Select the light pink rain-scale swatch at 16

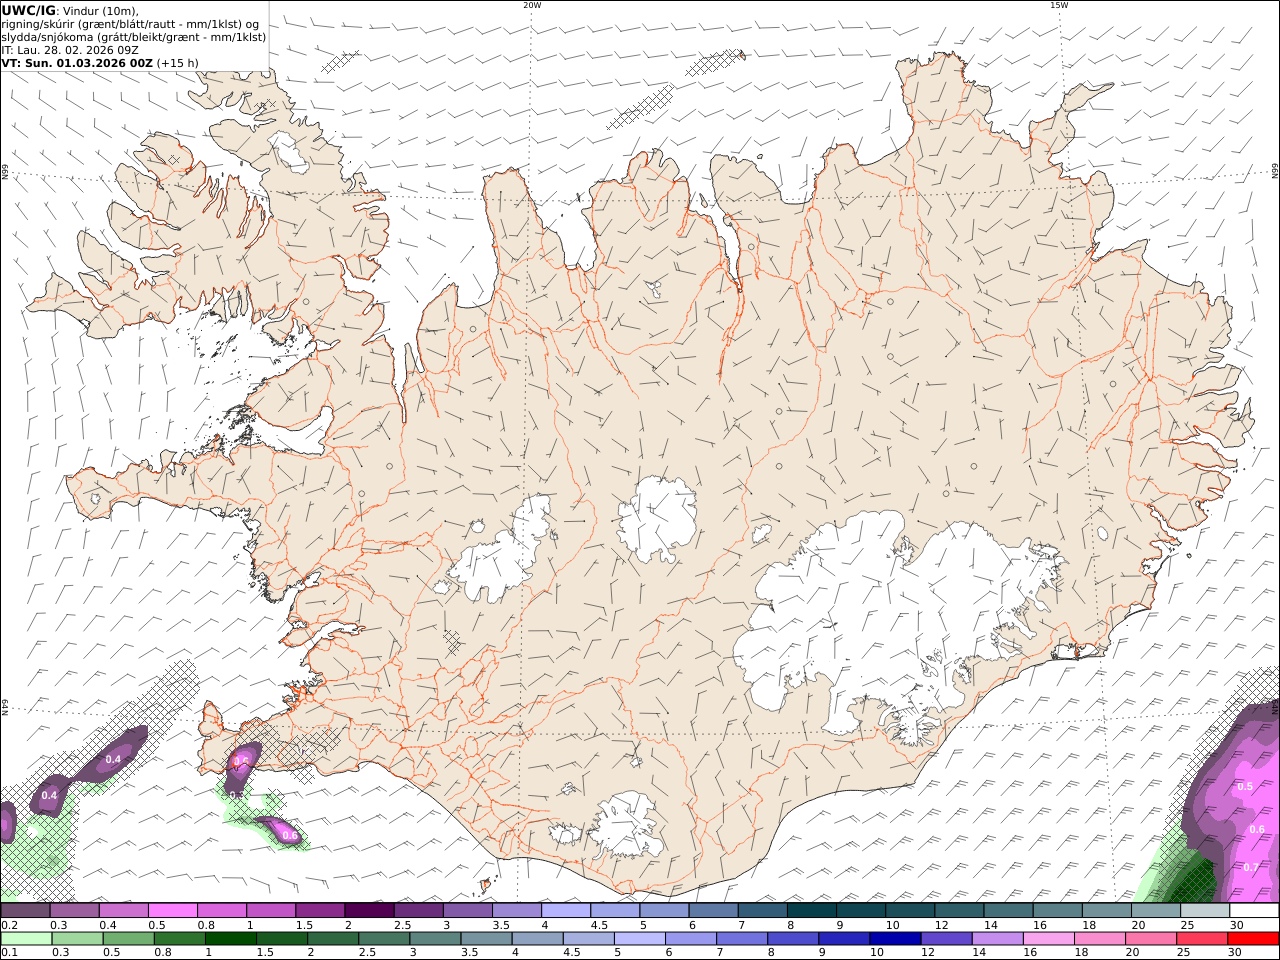(x=1047, y=939)
